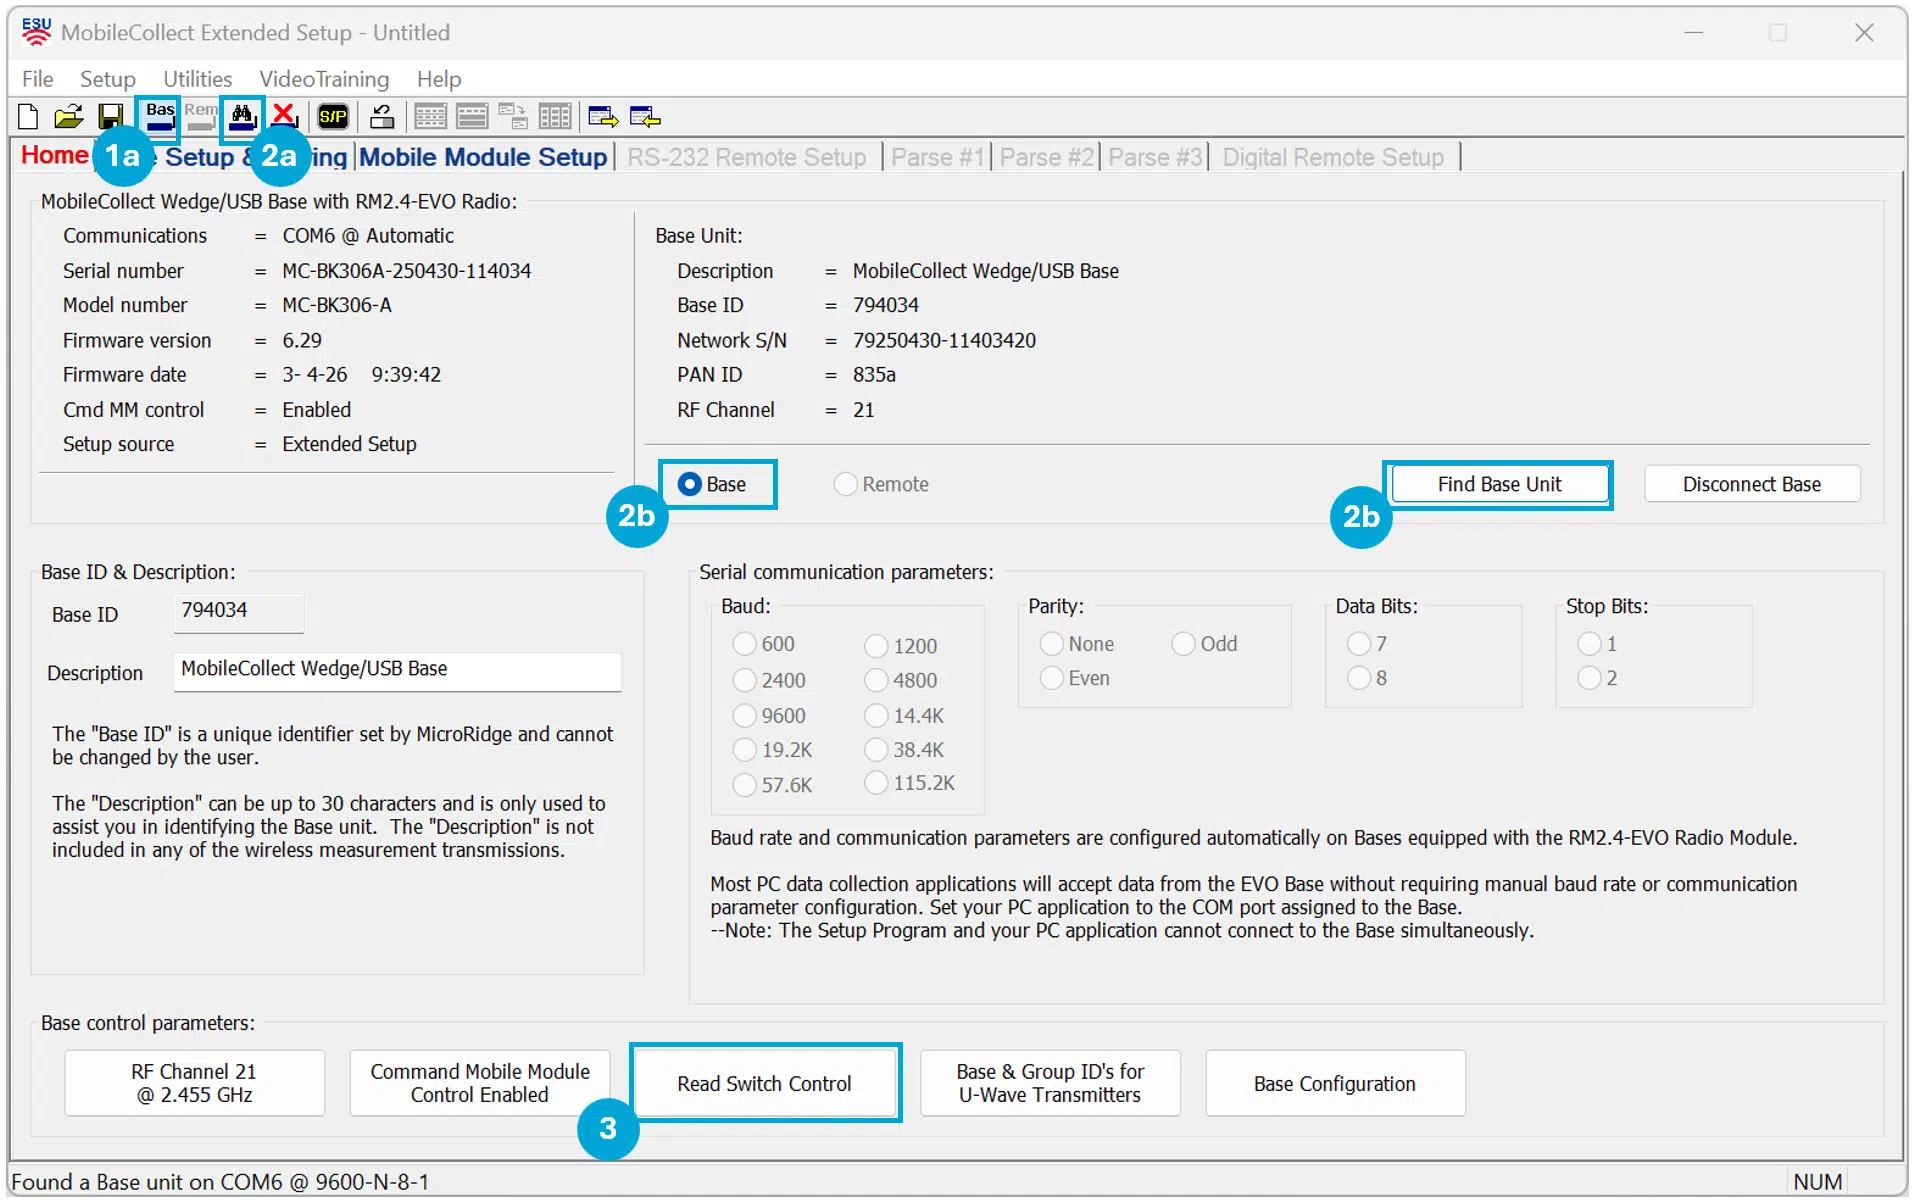
Task: Click Command Mobile Module Control Enabled button
Action: (x=480, y=1083)
